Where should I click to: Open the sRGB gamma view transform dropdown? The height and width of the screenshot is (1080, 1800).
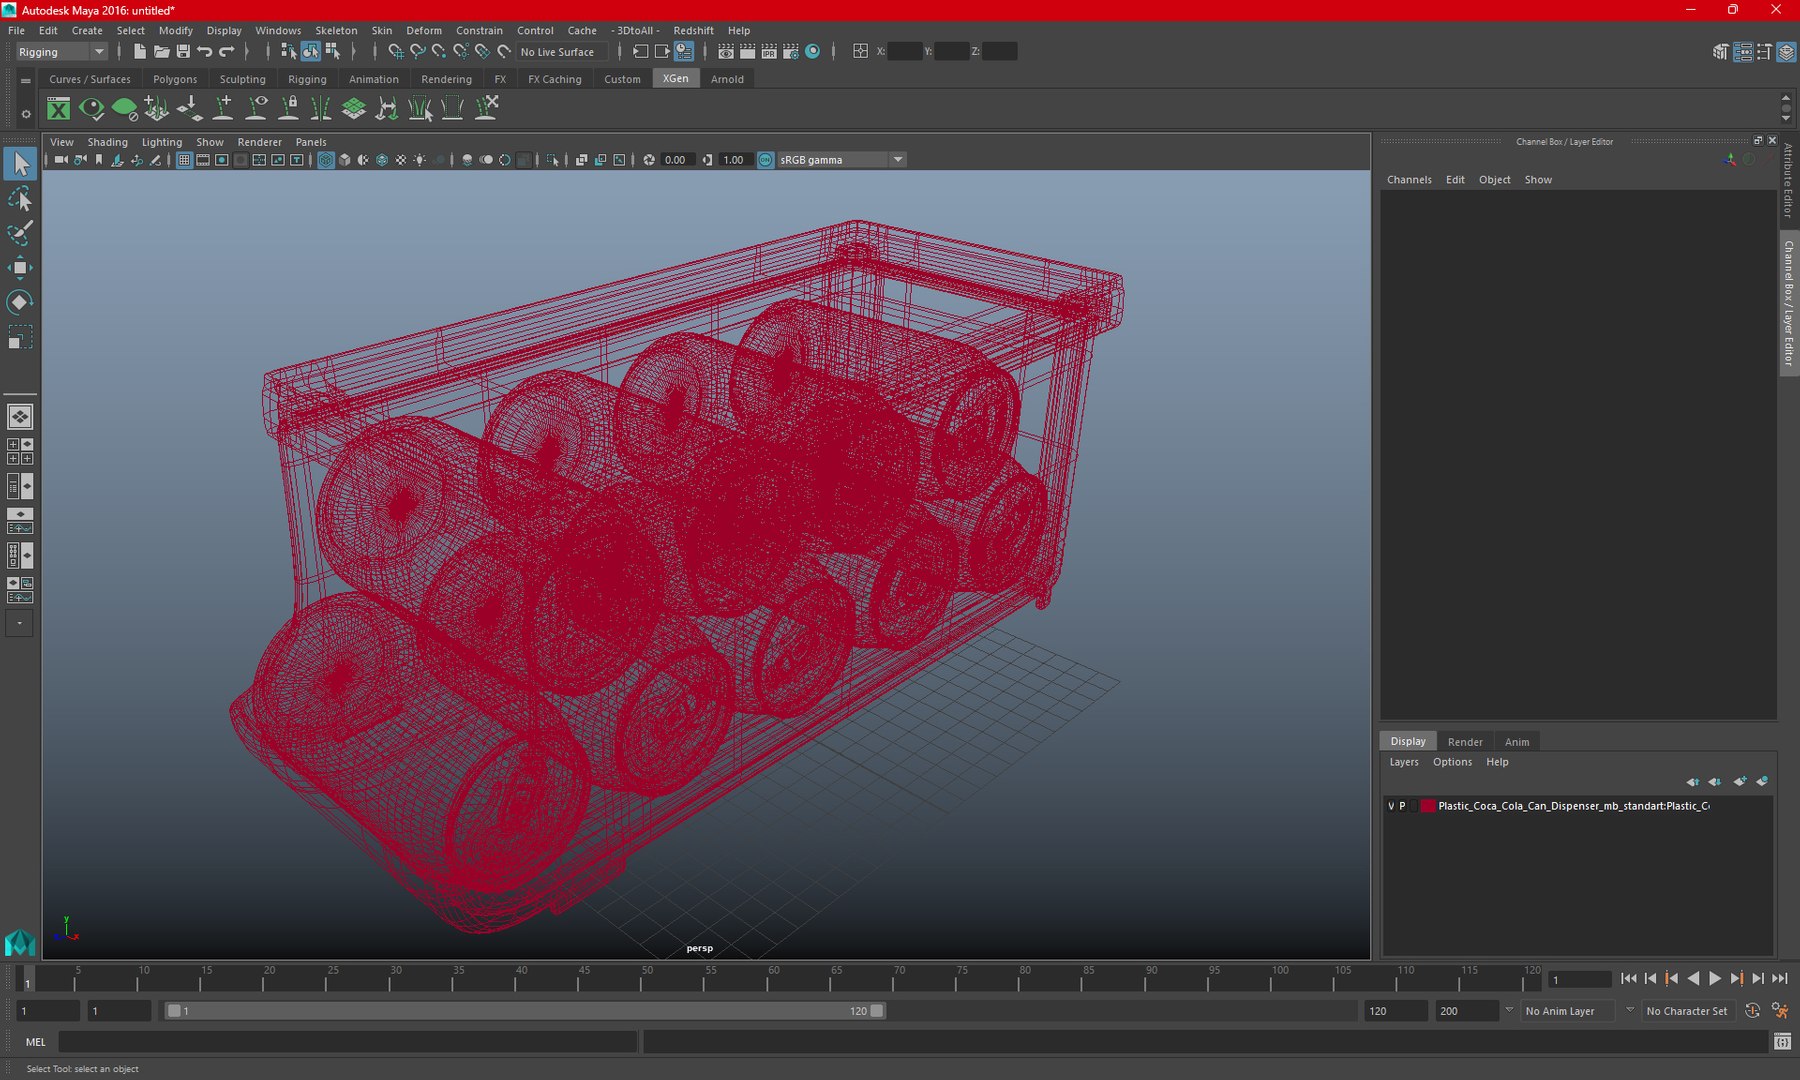pos(842,160)
